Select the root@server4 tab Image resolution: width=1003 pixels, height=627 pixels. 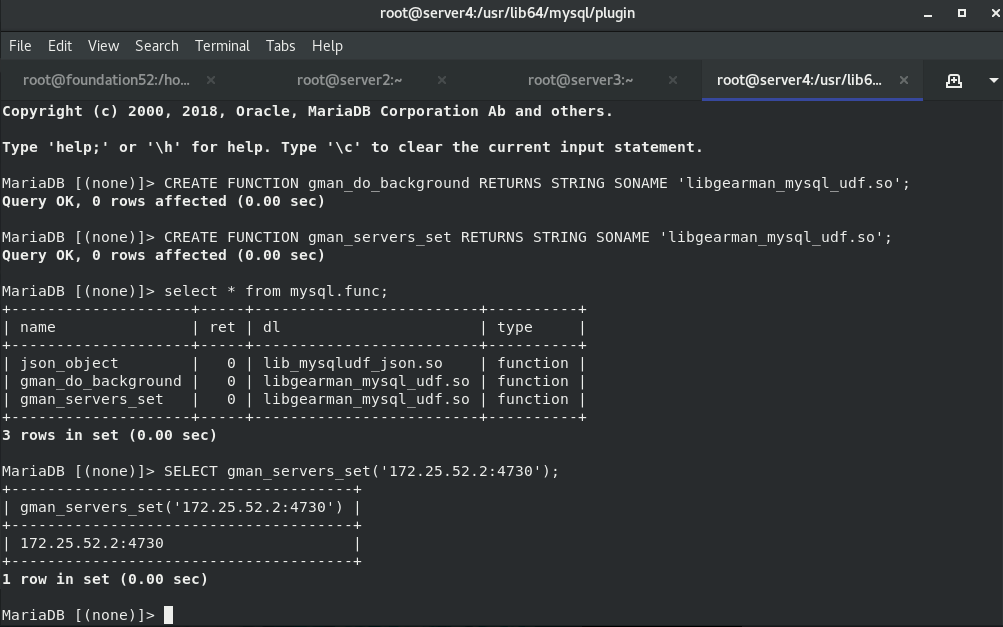coord(799,80)
